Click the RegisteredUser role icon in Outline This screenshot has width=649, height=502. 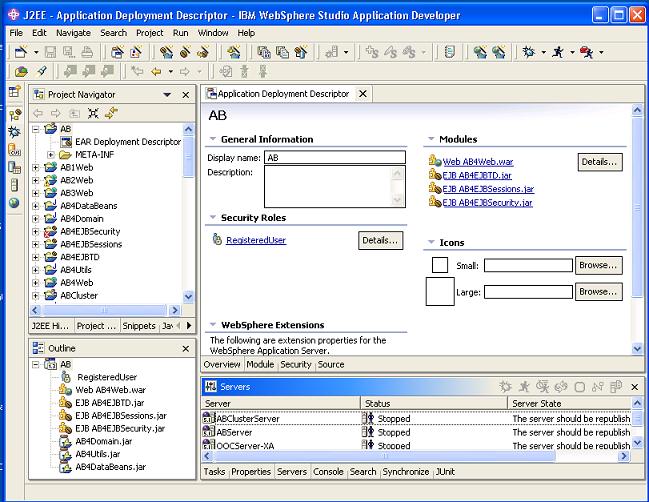coord(66,377)
